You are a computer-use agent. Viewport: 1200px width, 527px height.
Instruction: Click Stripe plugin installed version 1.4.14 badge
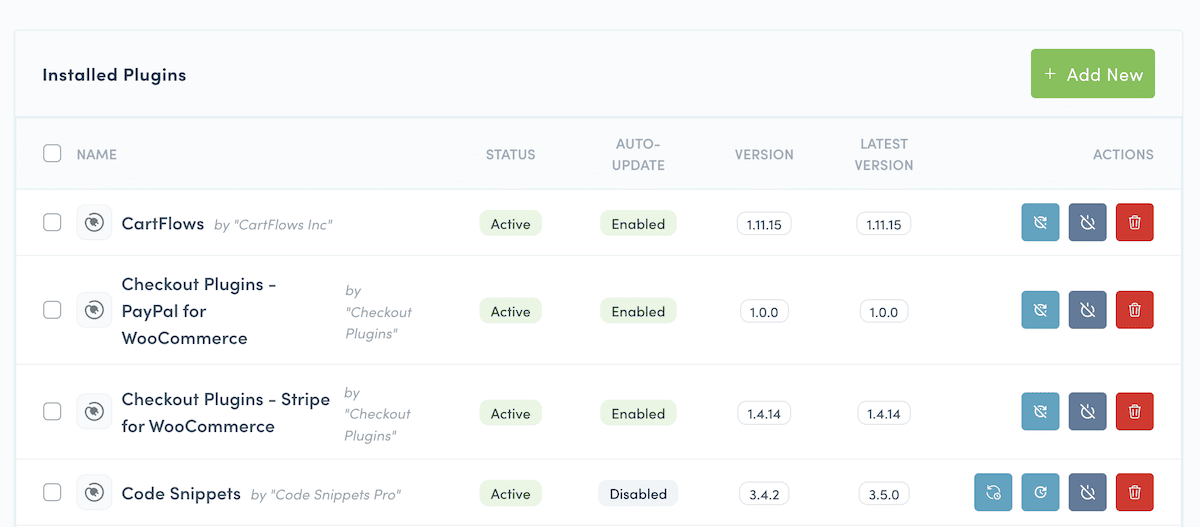coord(764,413)
